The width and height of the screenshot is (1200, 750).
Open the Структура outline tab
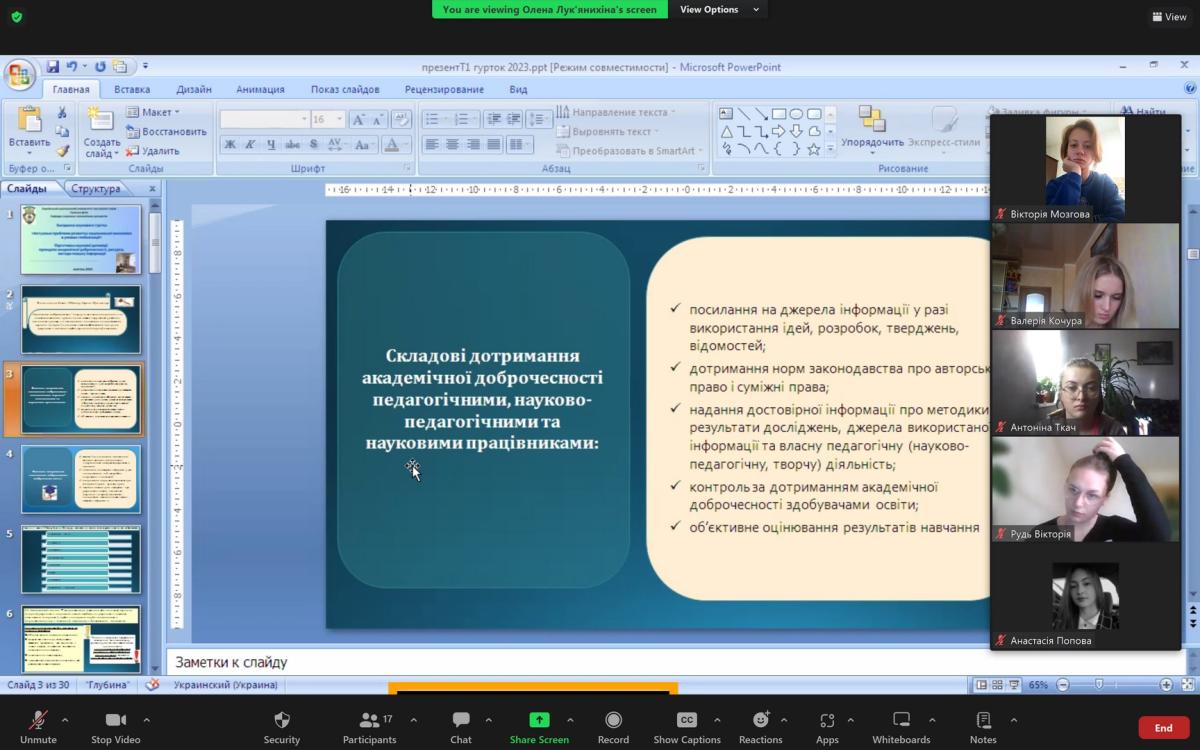[x=96, y=188]
